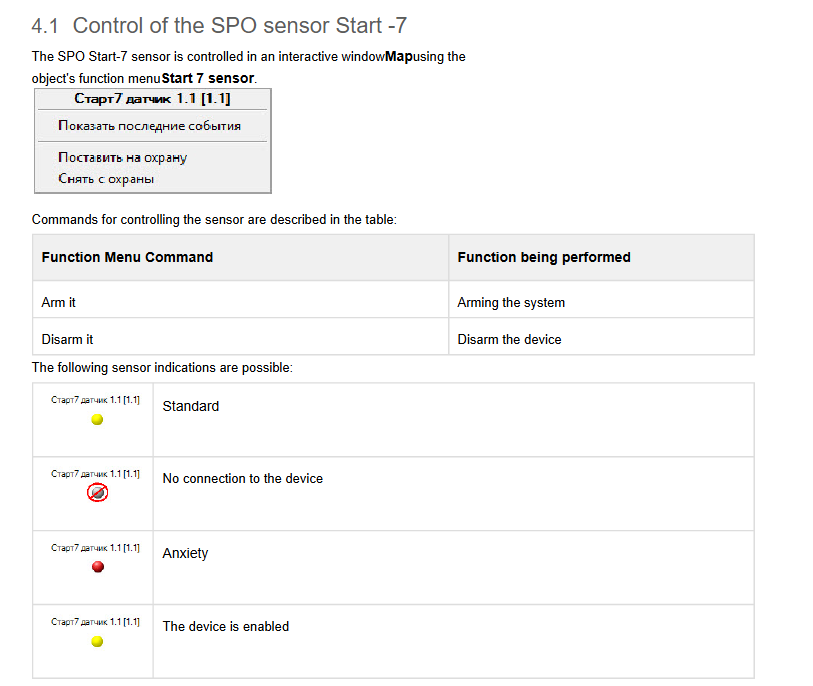Viewport: 813px width, 686px height.
Task: Click the 'Arm it' table cell
Action: (x=241, y=302)
